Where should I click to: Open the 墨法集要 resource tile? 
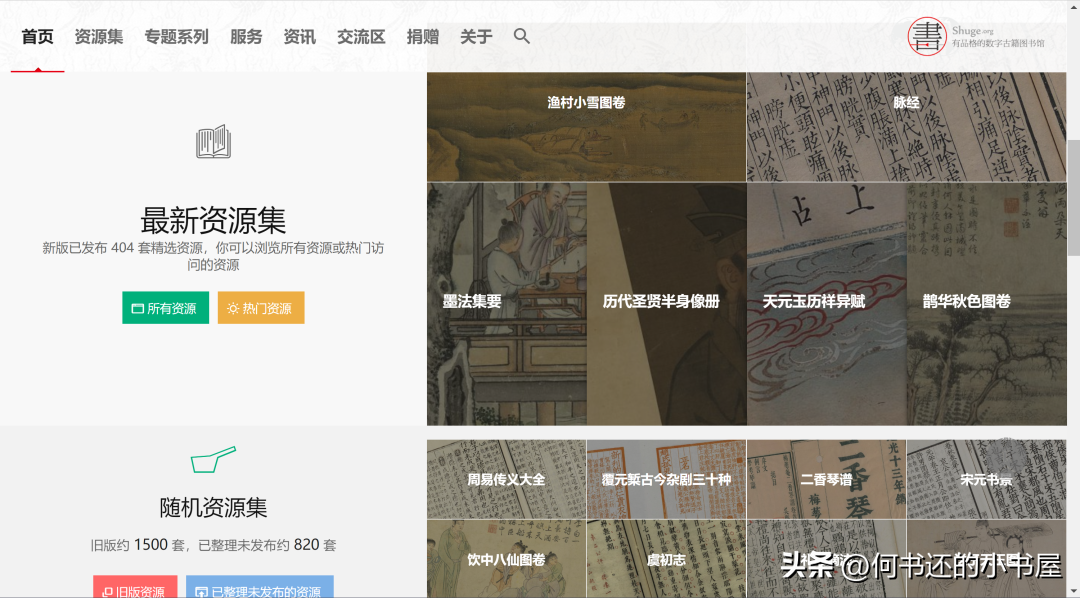coord(507,304)
